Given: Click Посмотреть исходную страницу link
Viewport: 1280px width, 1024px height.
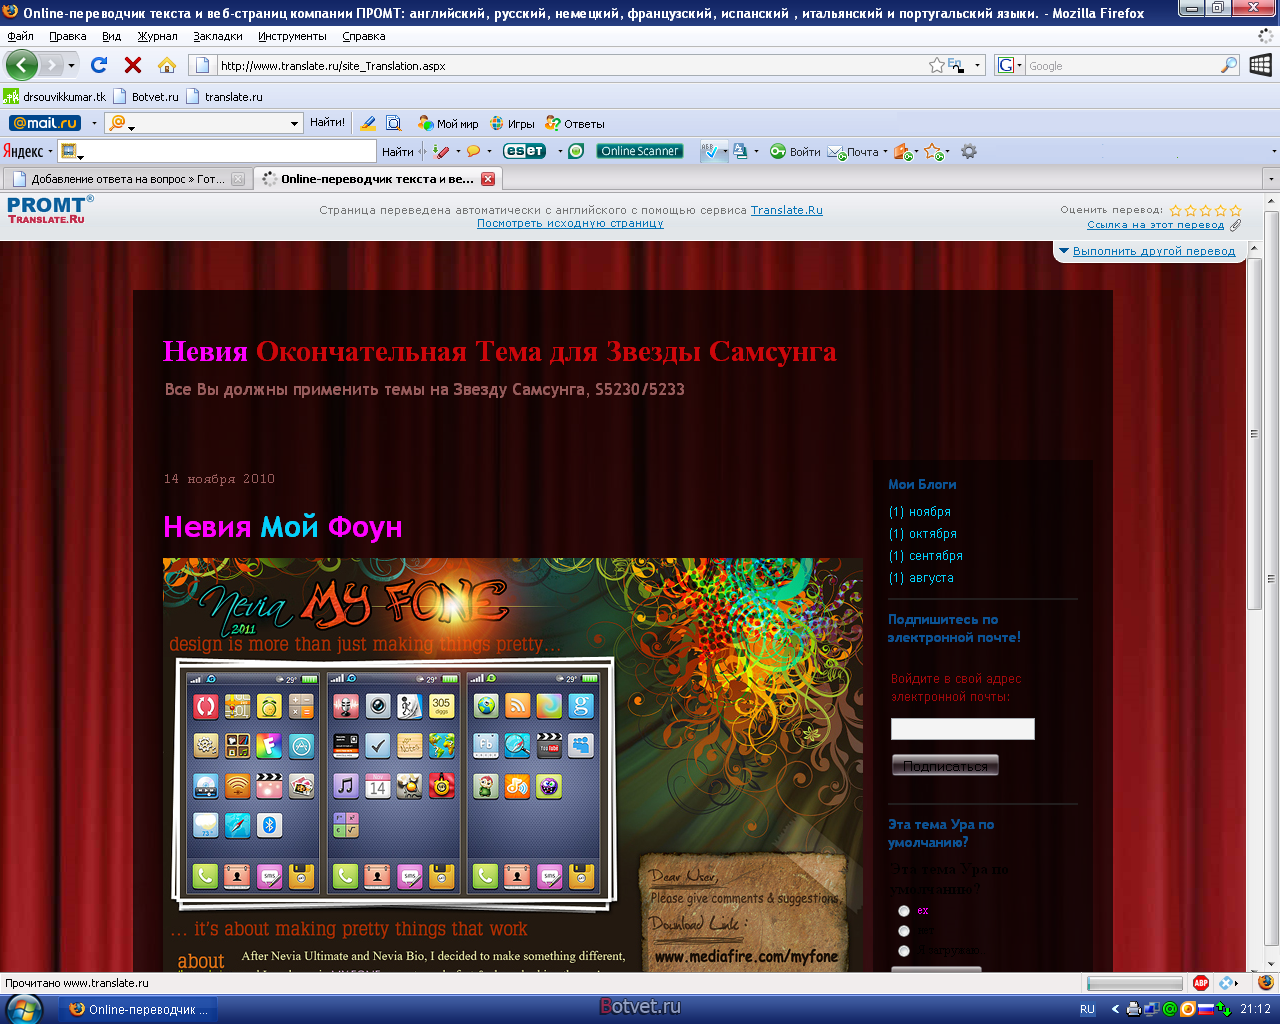Looking at the screenshot, I should click(570, 223).
